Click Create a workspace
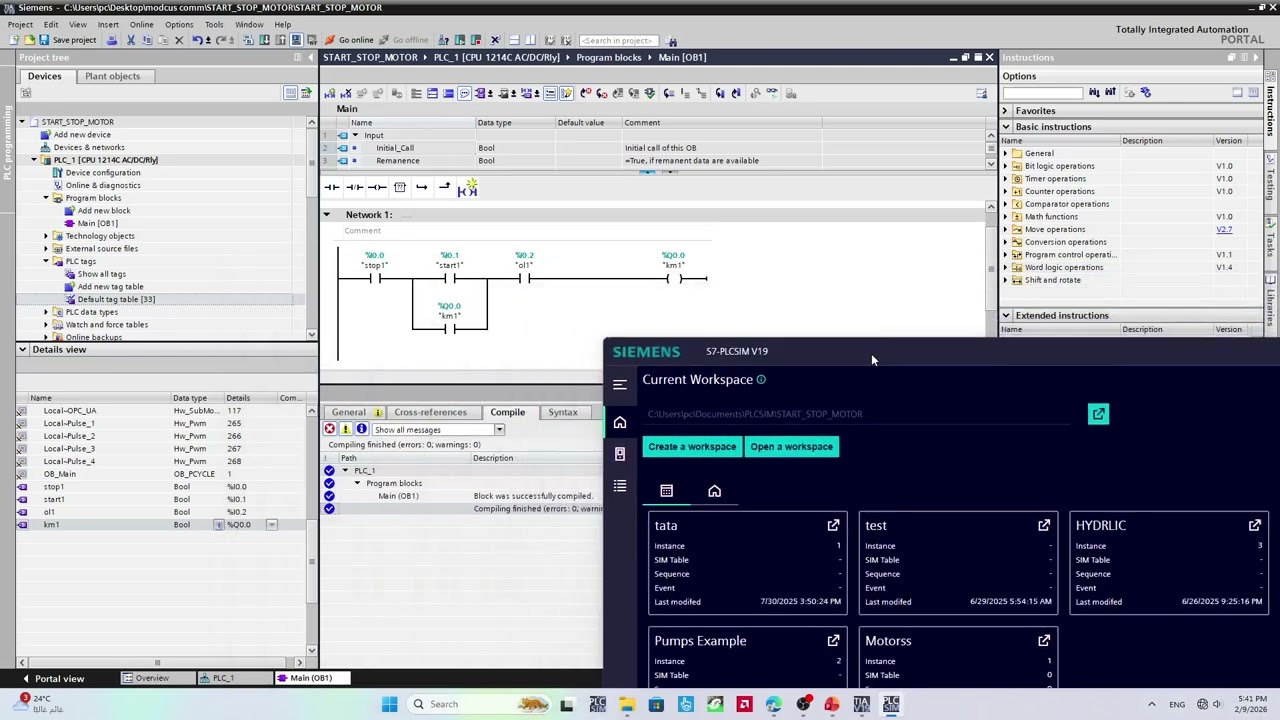Viewport: 1280px width, 720px height. tap(692, 447)
